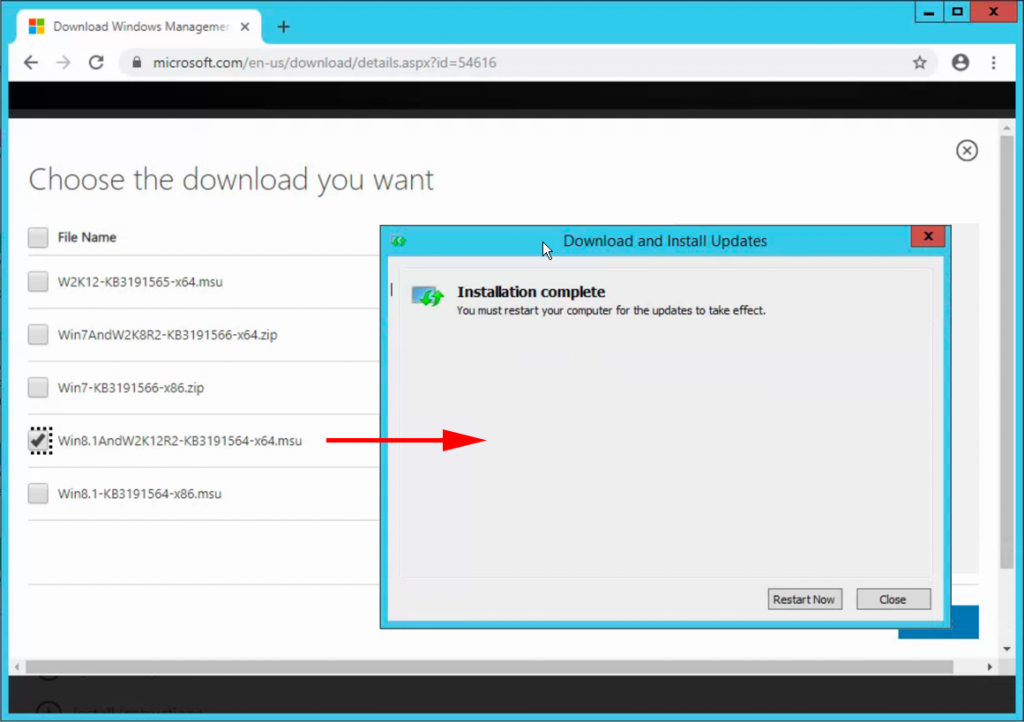Open a new browser tab with the plus

click(283, 27)
